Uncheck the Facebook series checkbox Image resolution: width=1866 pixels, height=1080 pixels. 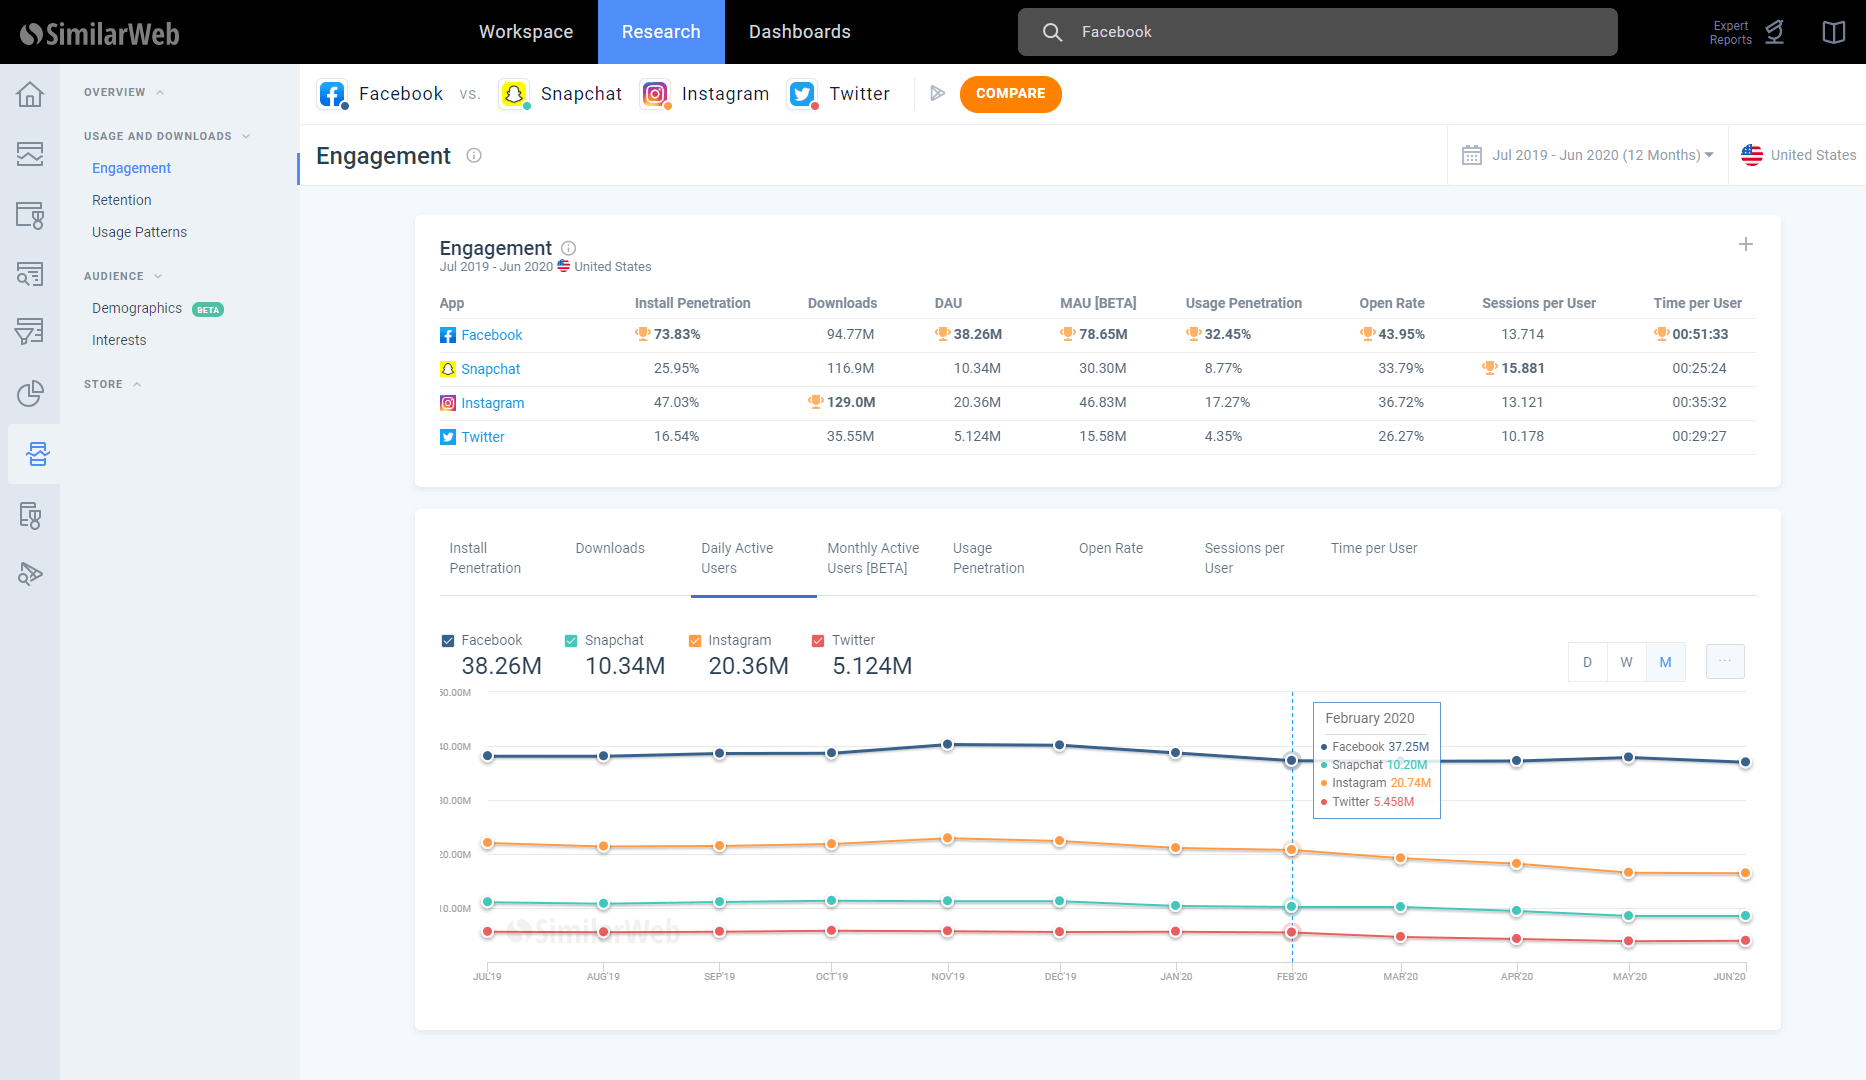(448, 641)
